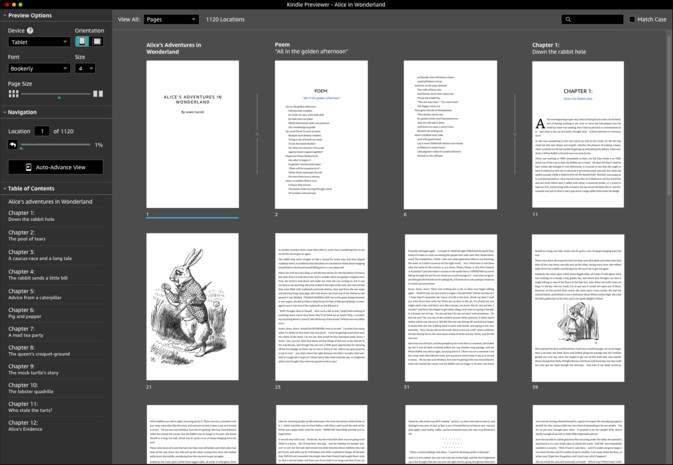The height and width of the screenshot is (465, 673).
Task: Click large pages size icon
Action: [x=98, y=94]
